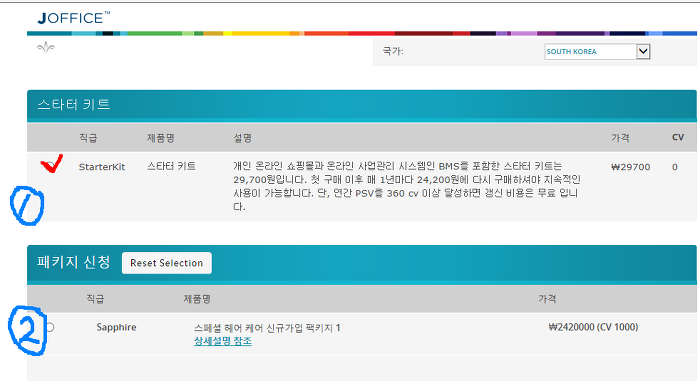Click the small leaf emblem under the logo

point(46,47)
